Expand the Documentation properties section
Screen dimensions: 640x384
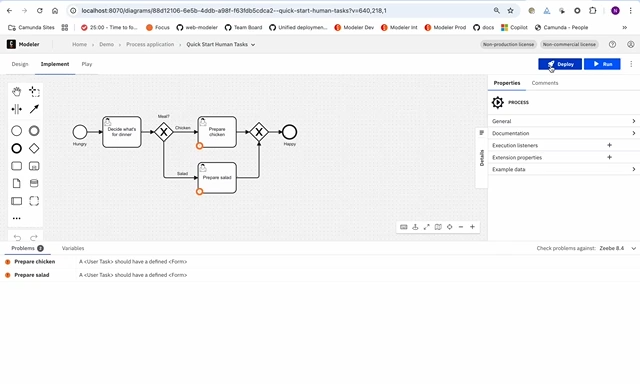[x=564, y=133]
